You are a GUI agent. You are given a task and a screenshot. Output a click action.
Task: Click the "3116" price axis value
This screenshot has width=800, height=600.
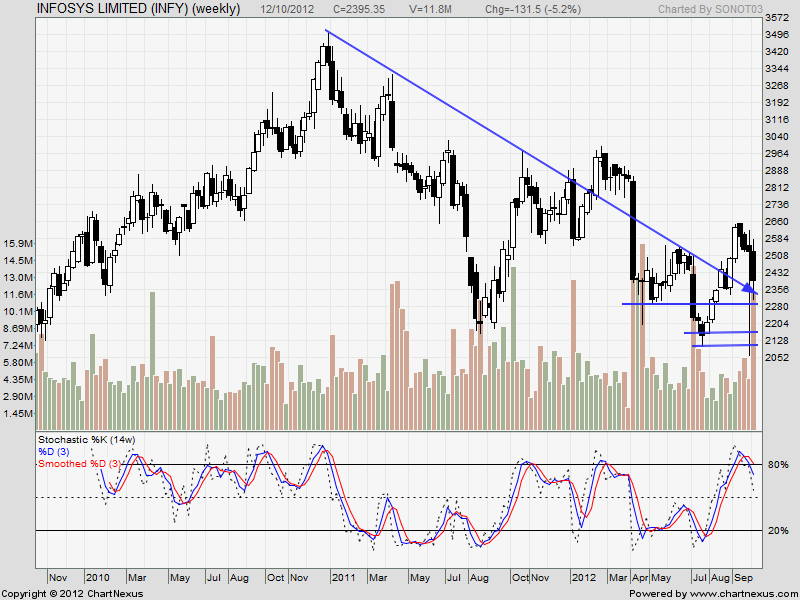(x=777, y=119)
